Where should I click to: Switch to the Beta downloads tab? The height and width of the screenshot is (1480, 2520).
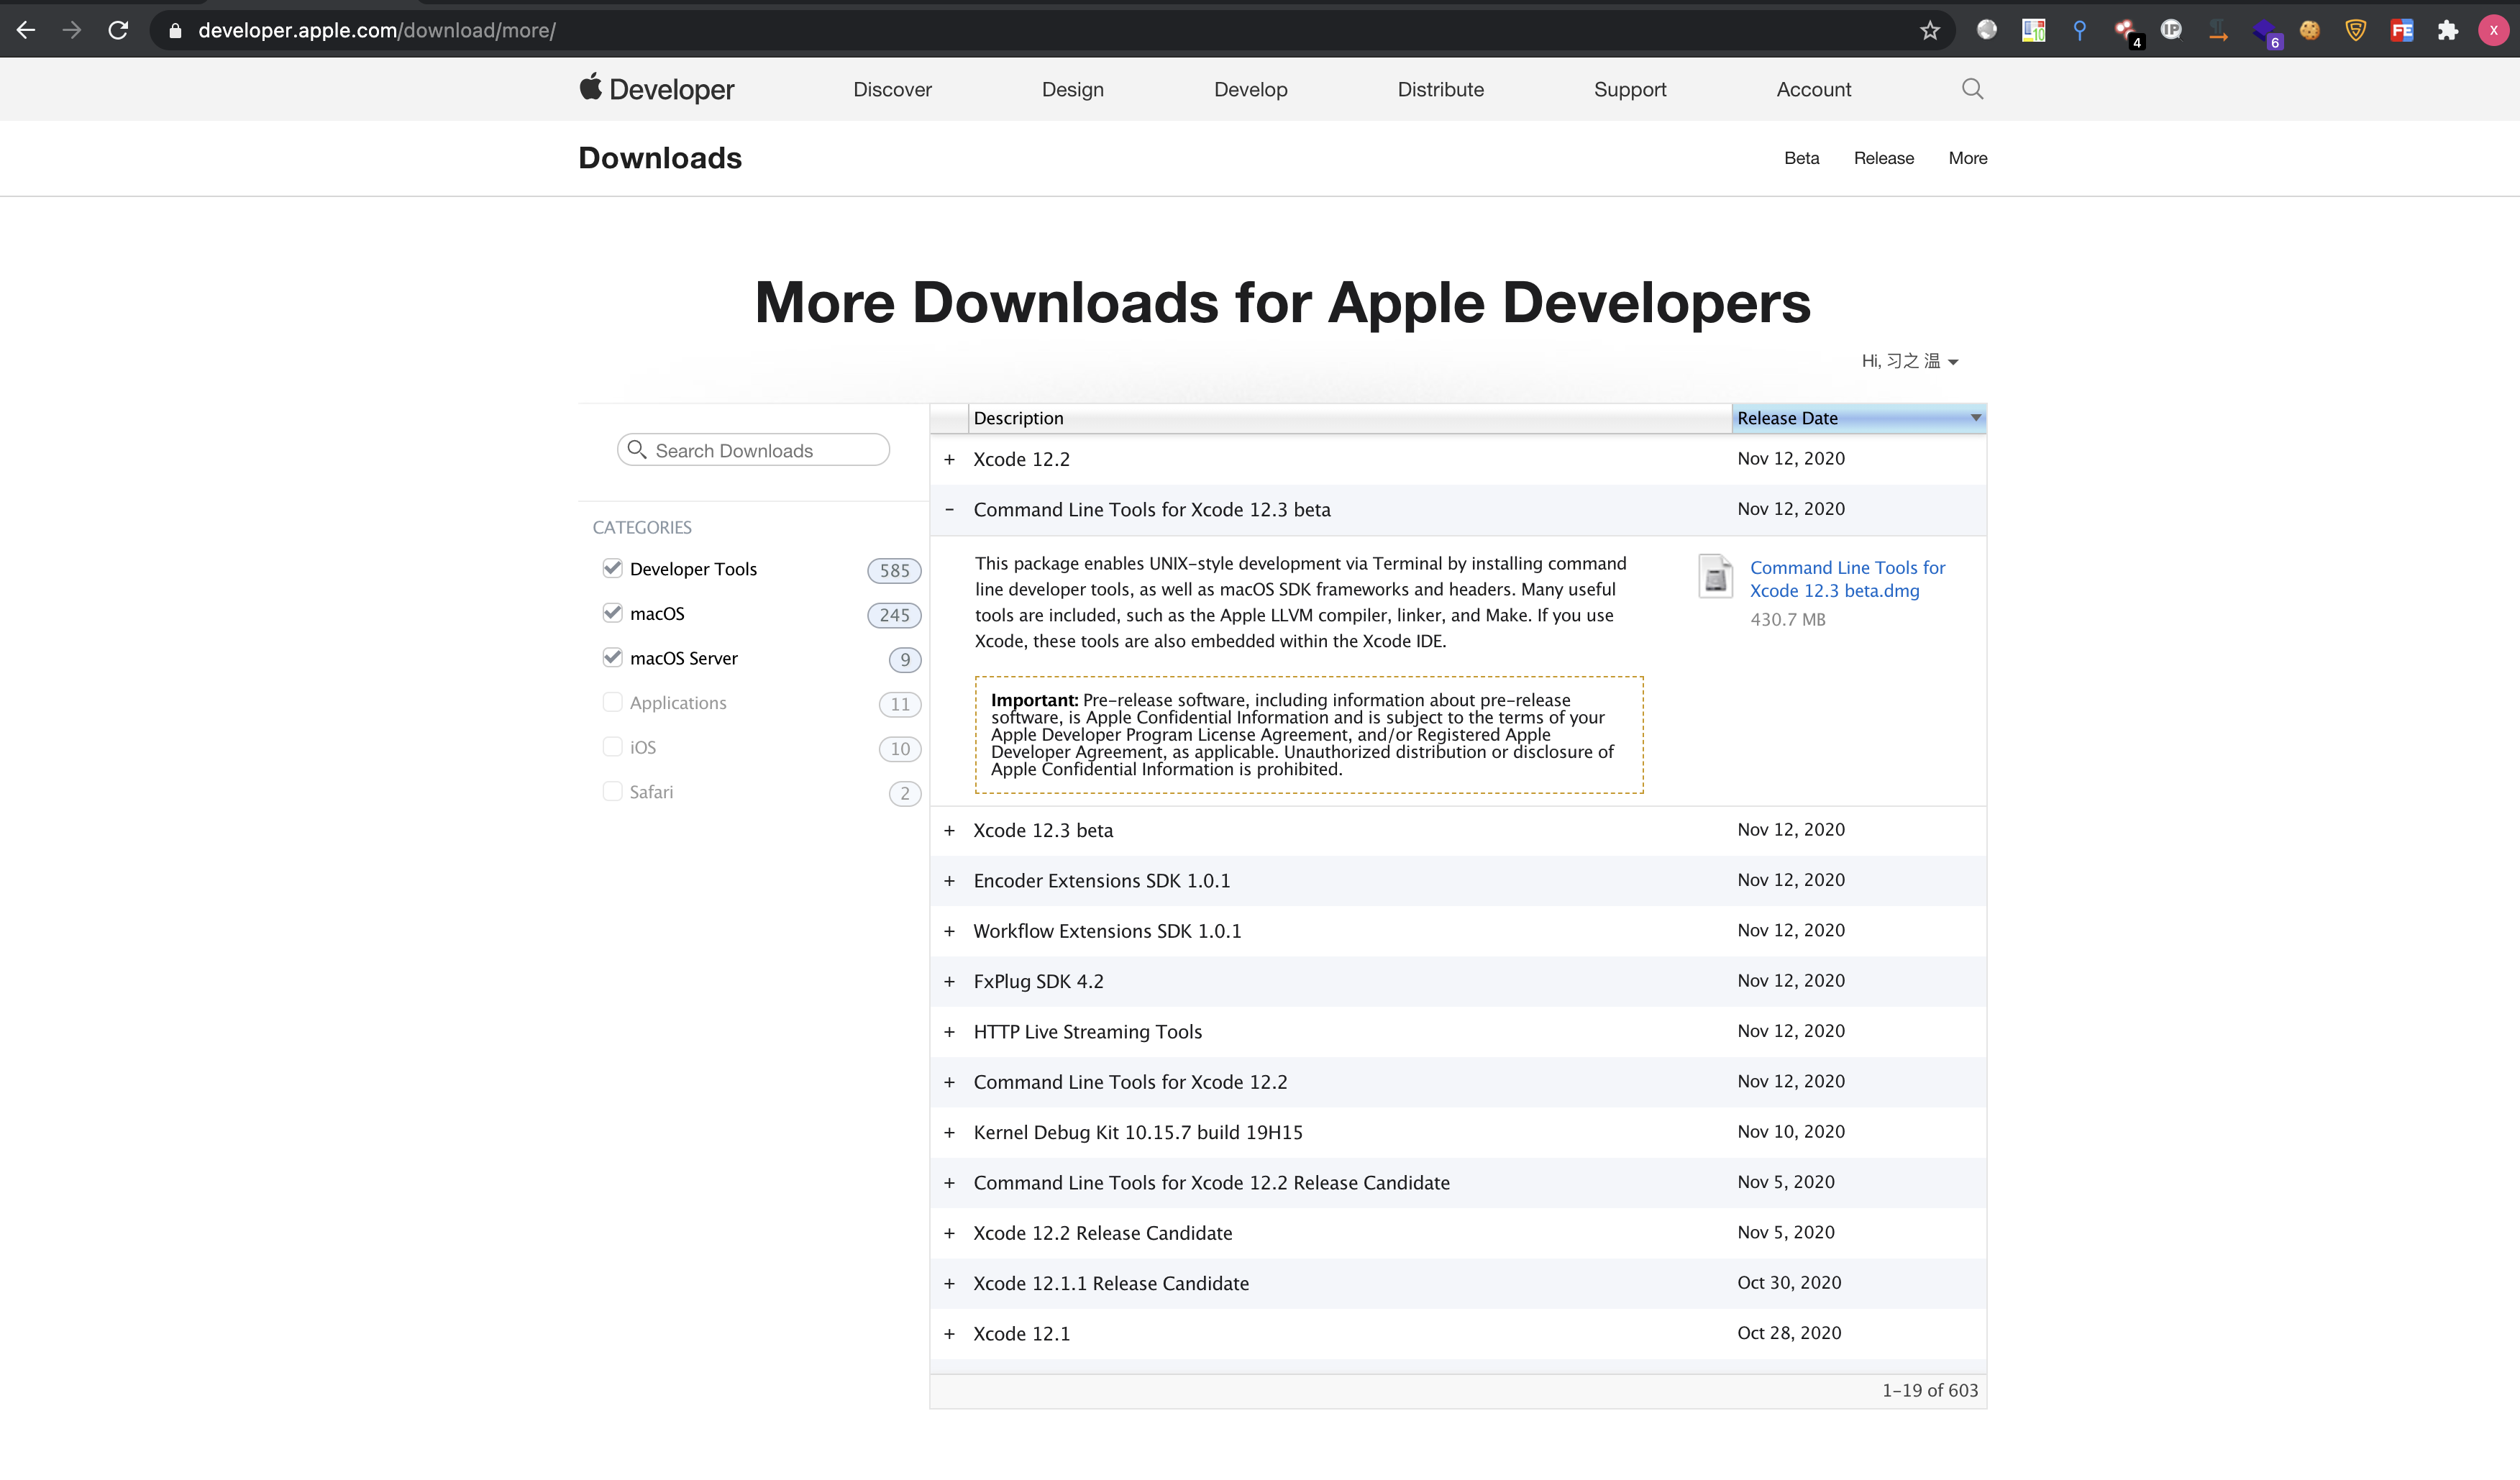1801,158
